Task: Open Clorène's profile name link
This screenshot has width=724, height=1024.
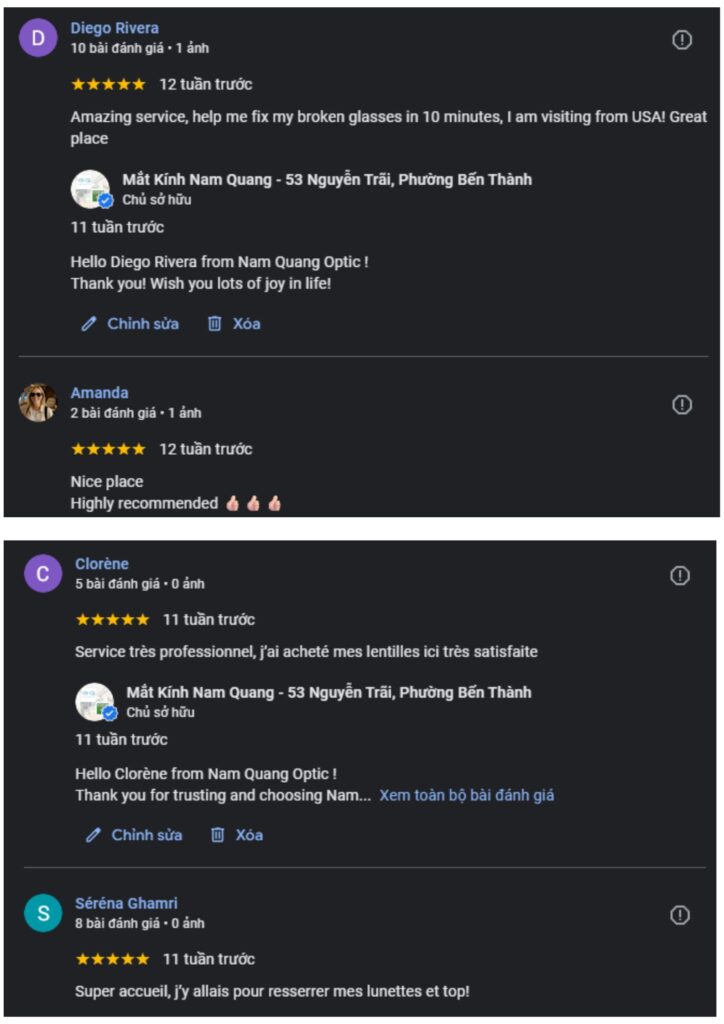Action: pos(102,564)
